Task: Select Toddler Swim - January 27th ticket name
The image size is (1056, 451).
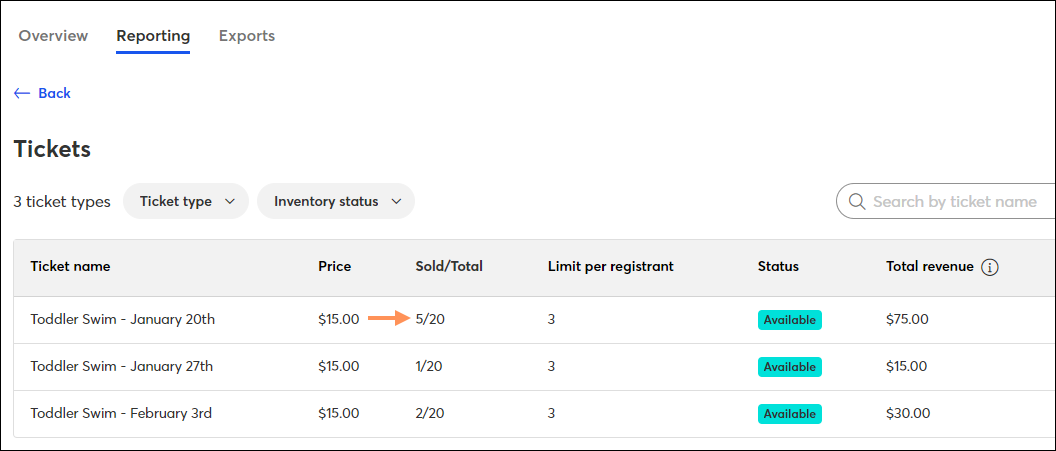Action: (122, 367)
